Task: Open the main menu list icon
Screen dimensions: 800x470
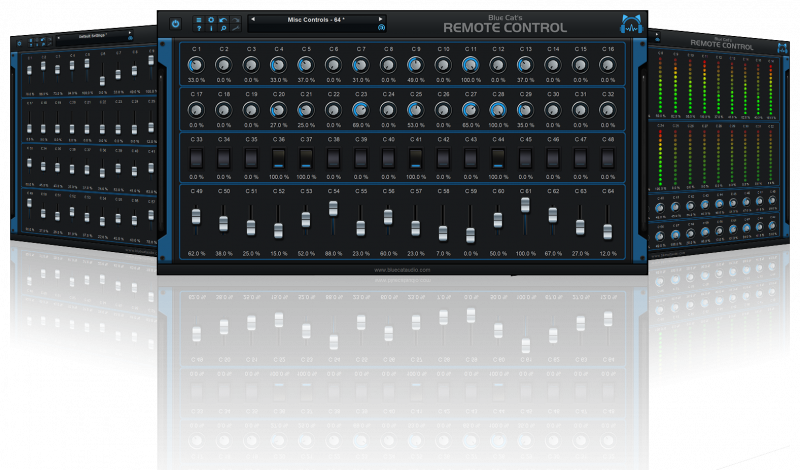Action: [x=198, y=19]
